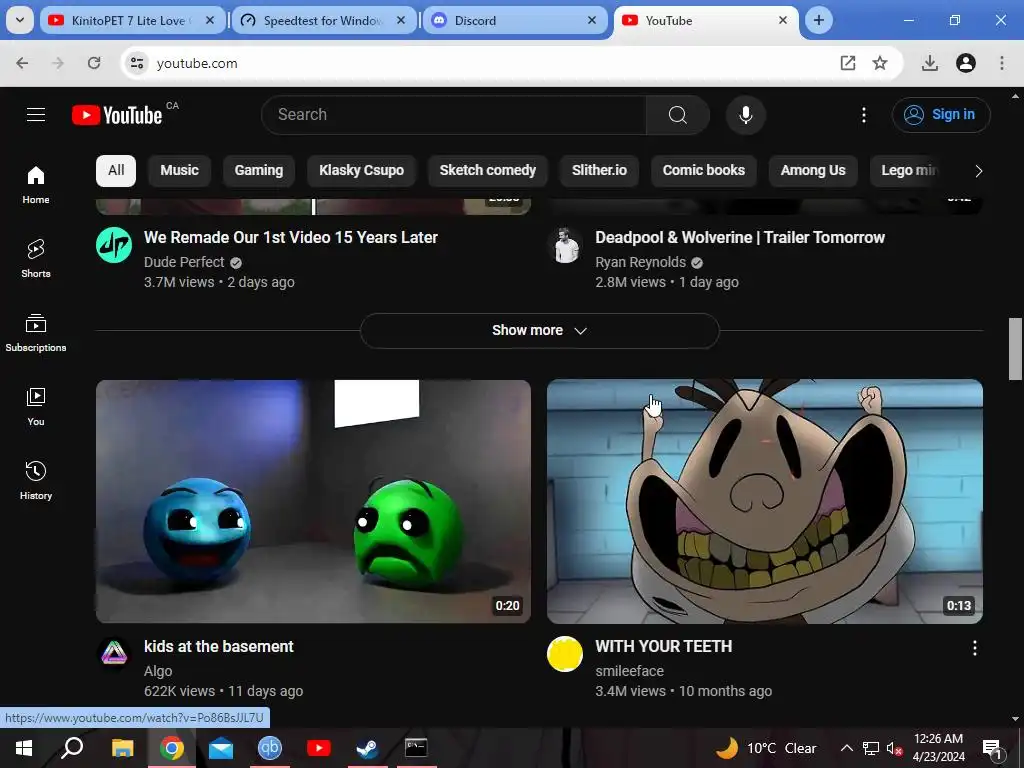Screen dimensions: 1024x768
Task: Open You section in sidebar
Action: [x=36, y=406]
